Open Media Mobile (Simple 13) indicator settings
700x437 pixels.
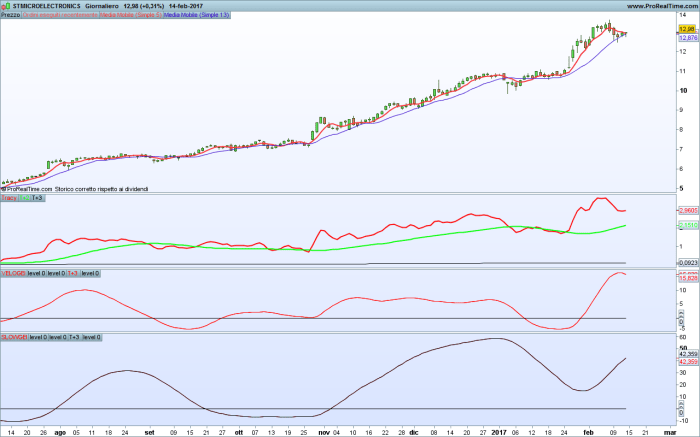click(196, 17)
